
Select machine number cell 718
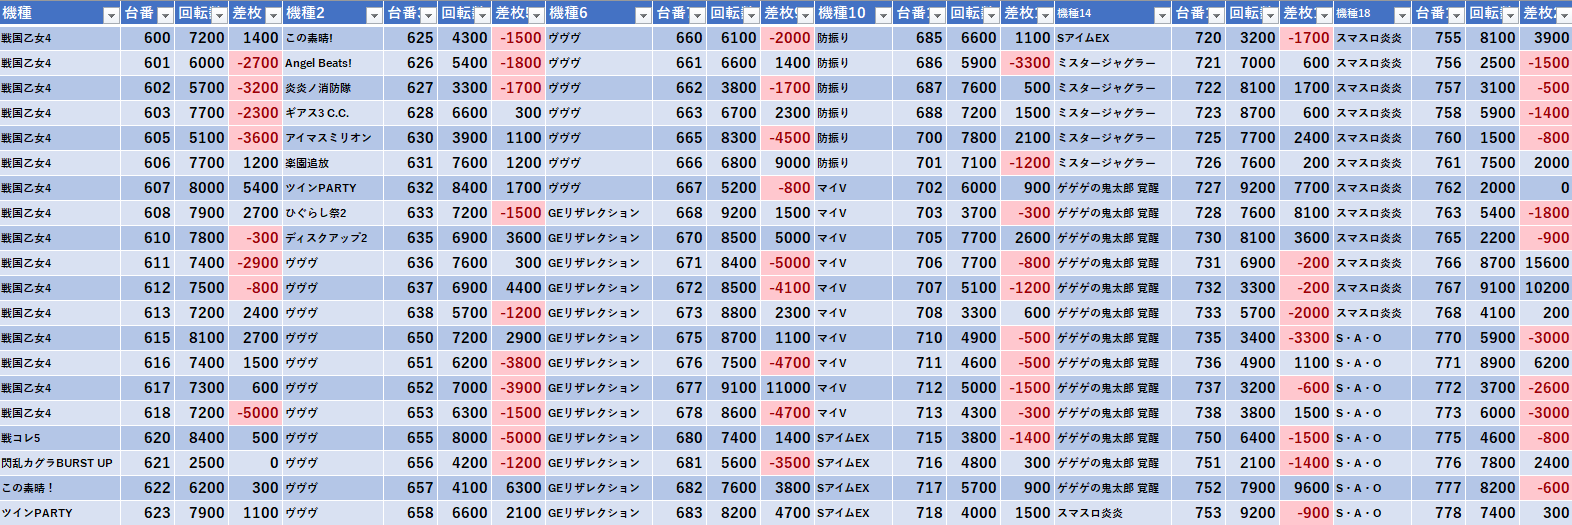pos(919,513)
